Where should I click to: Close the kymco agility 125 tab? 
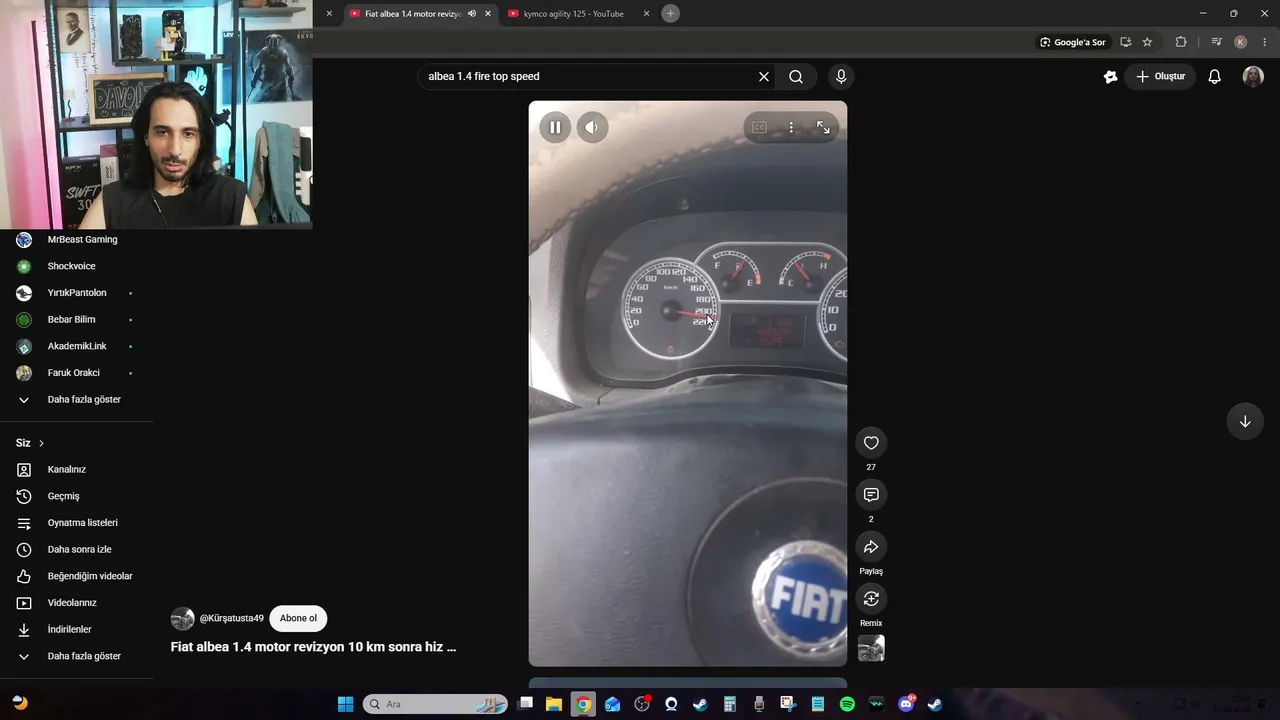click(x=646, y=14)
